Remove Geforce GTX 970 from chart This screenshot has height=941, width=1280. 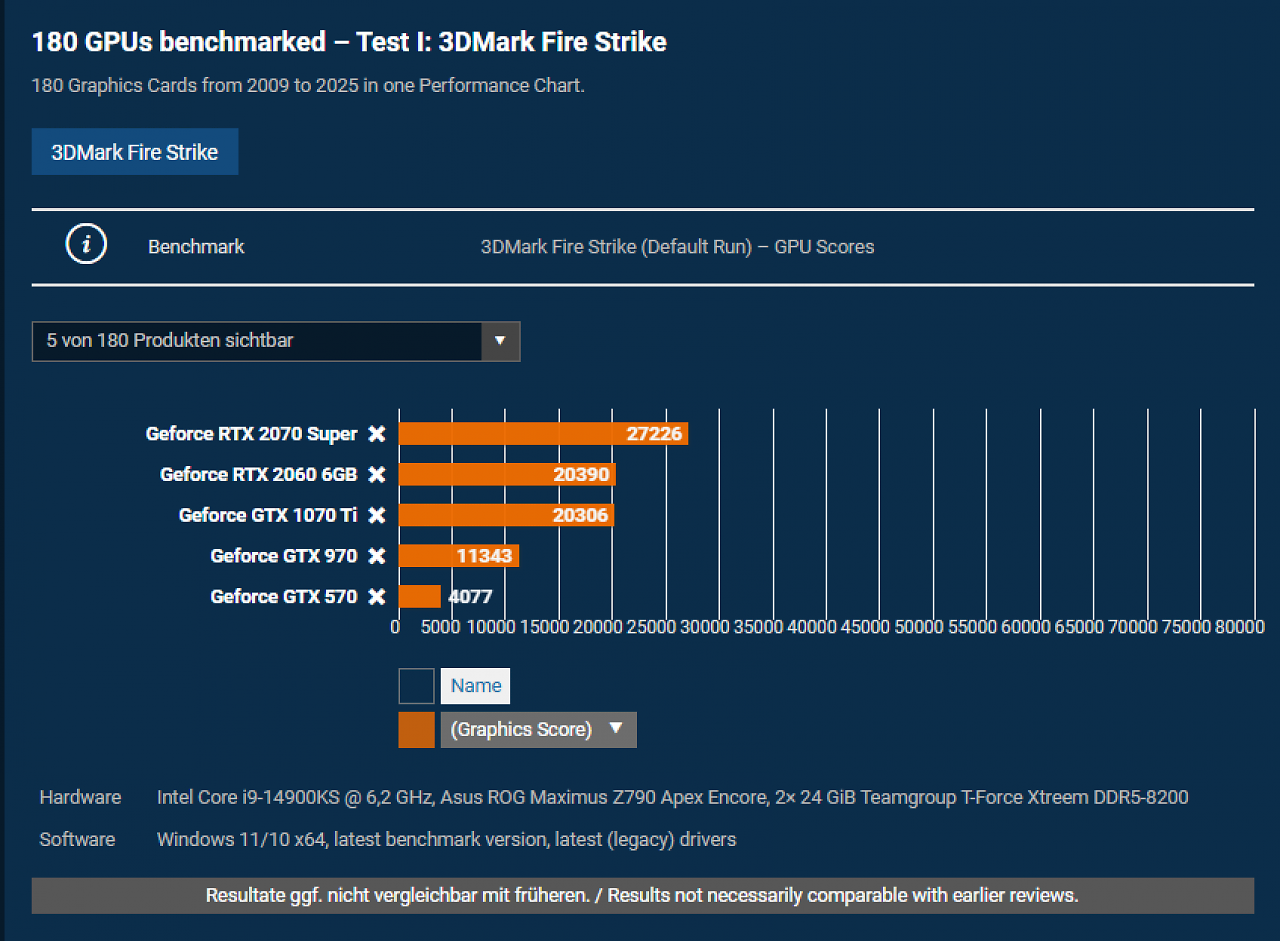click(x=376, y=556)
